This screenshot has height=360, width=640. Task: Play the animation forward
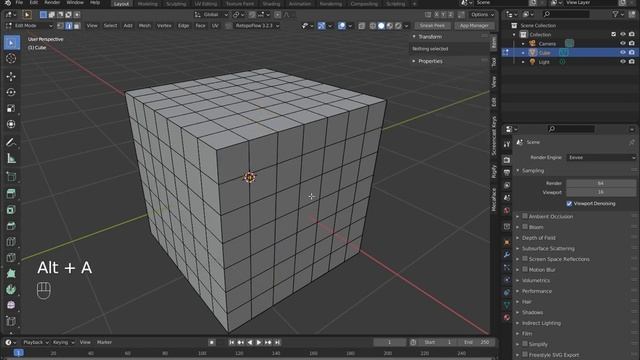pyautogui.click(x=259, y=342)
